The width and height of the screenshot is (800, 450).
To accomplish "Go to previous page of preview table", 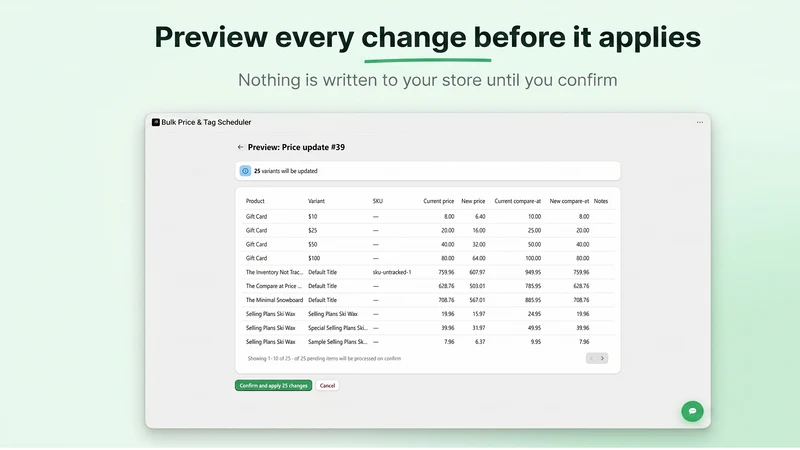I will 591,358.
